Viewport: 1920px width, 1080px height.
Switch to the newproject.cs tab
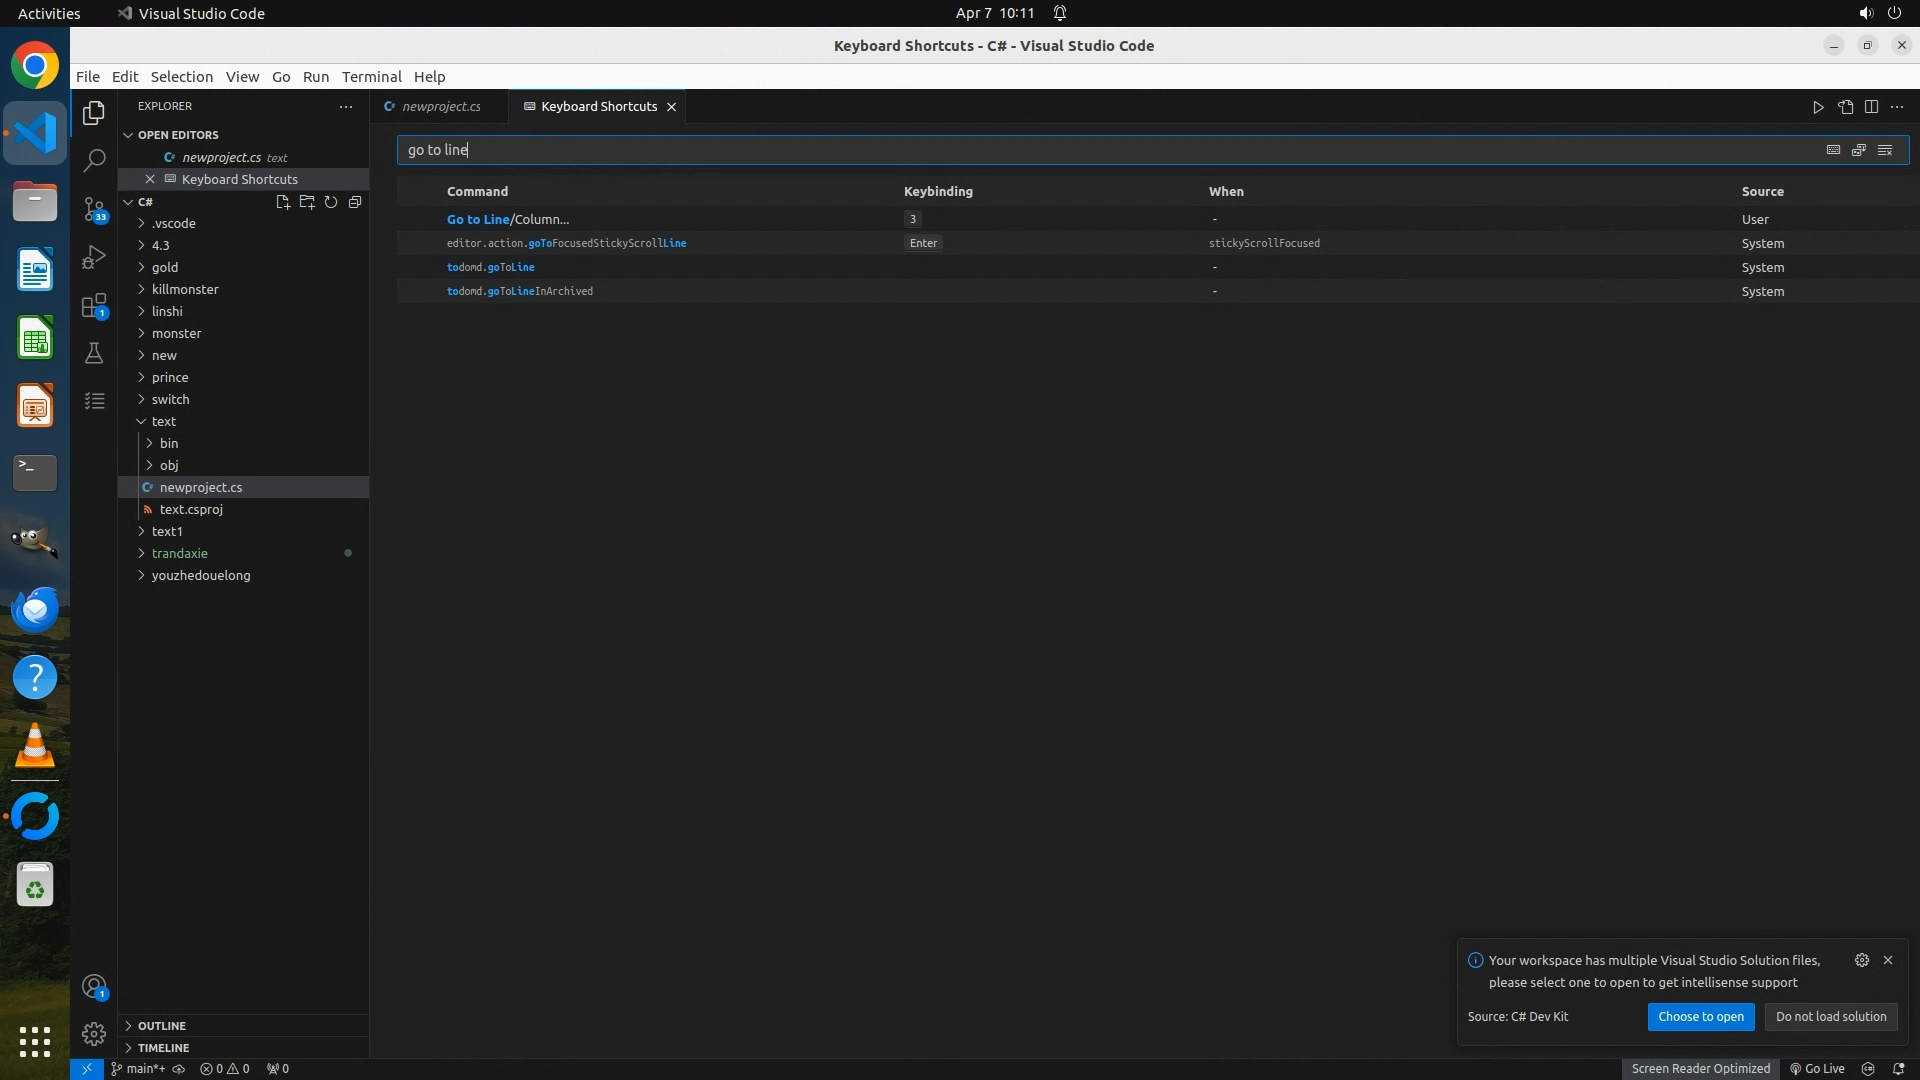(441, 106)
